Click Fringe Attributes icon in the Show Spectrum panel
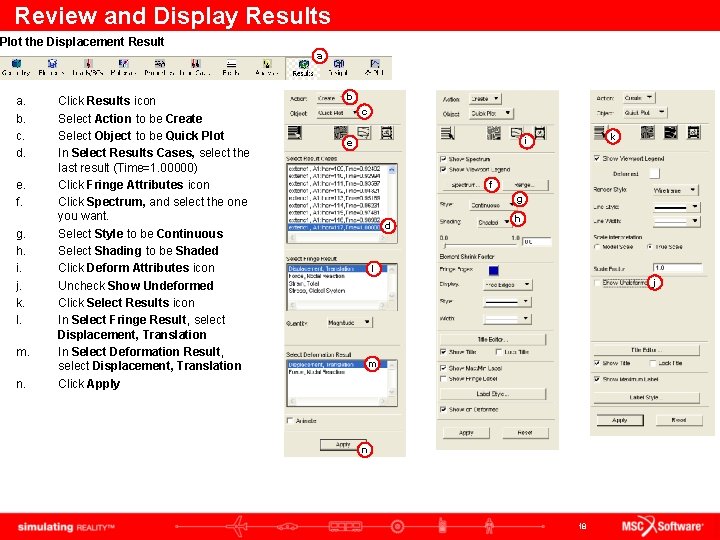 click(x=494, y=134)
